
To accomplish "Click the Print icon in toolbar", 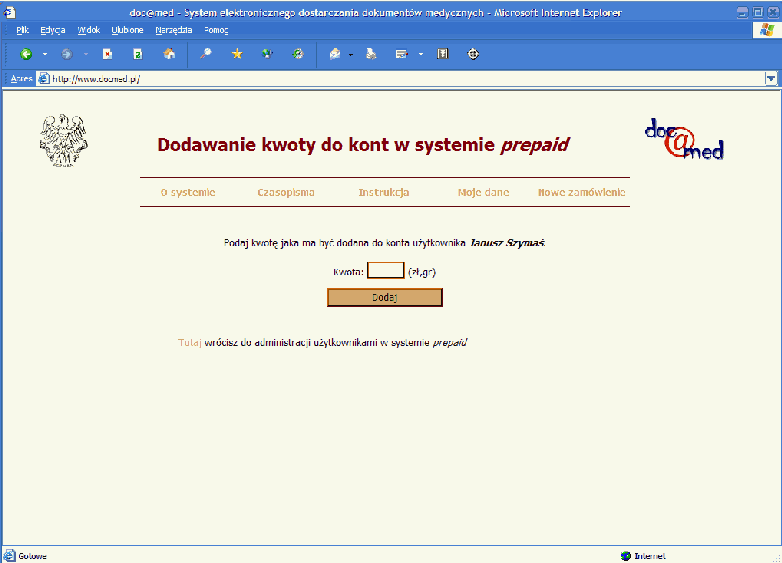I will click(x=370, y=54).
